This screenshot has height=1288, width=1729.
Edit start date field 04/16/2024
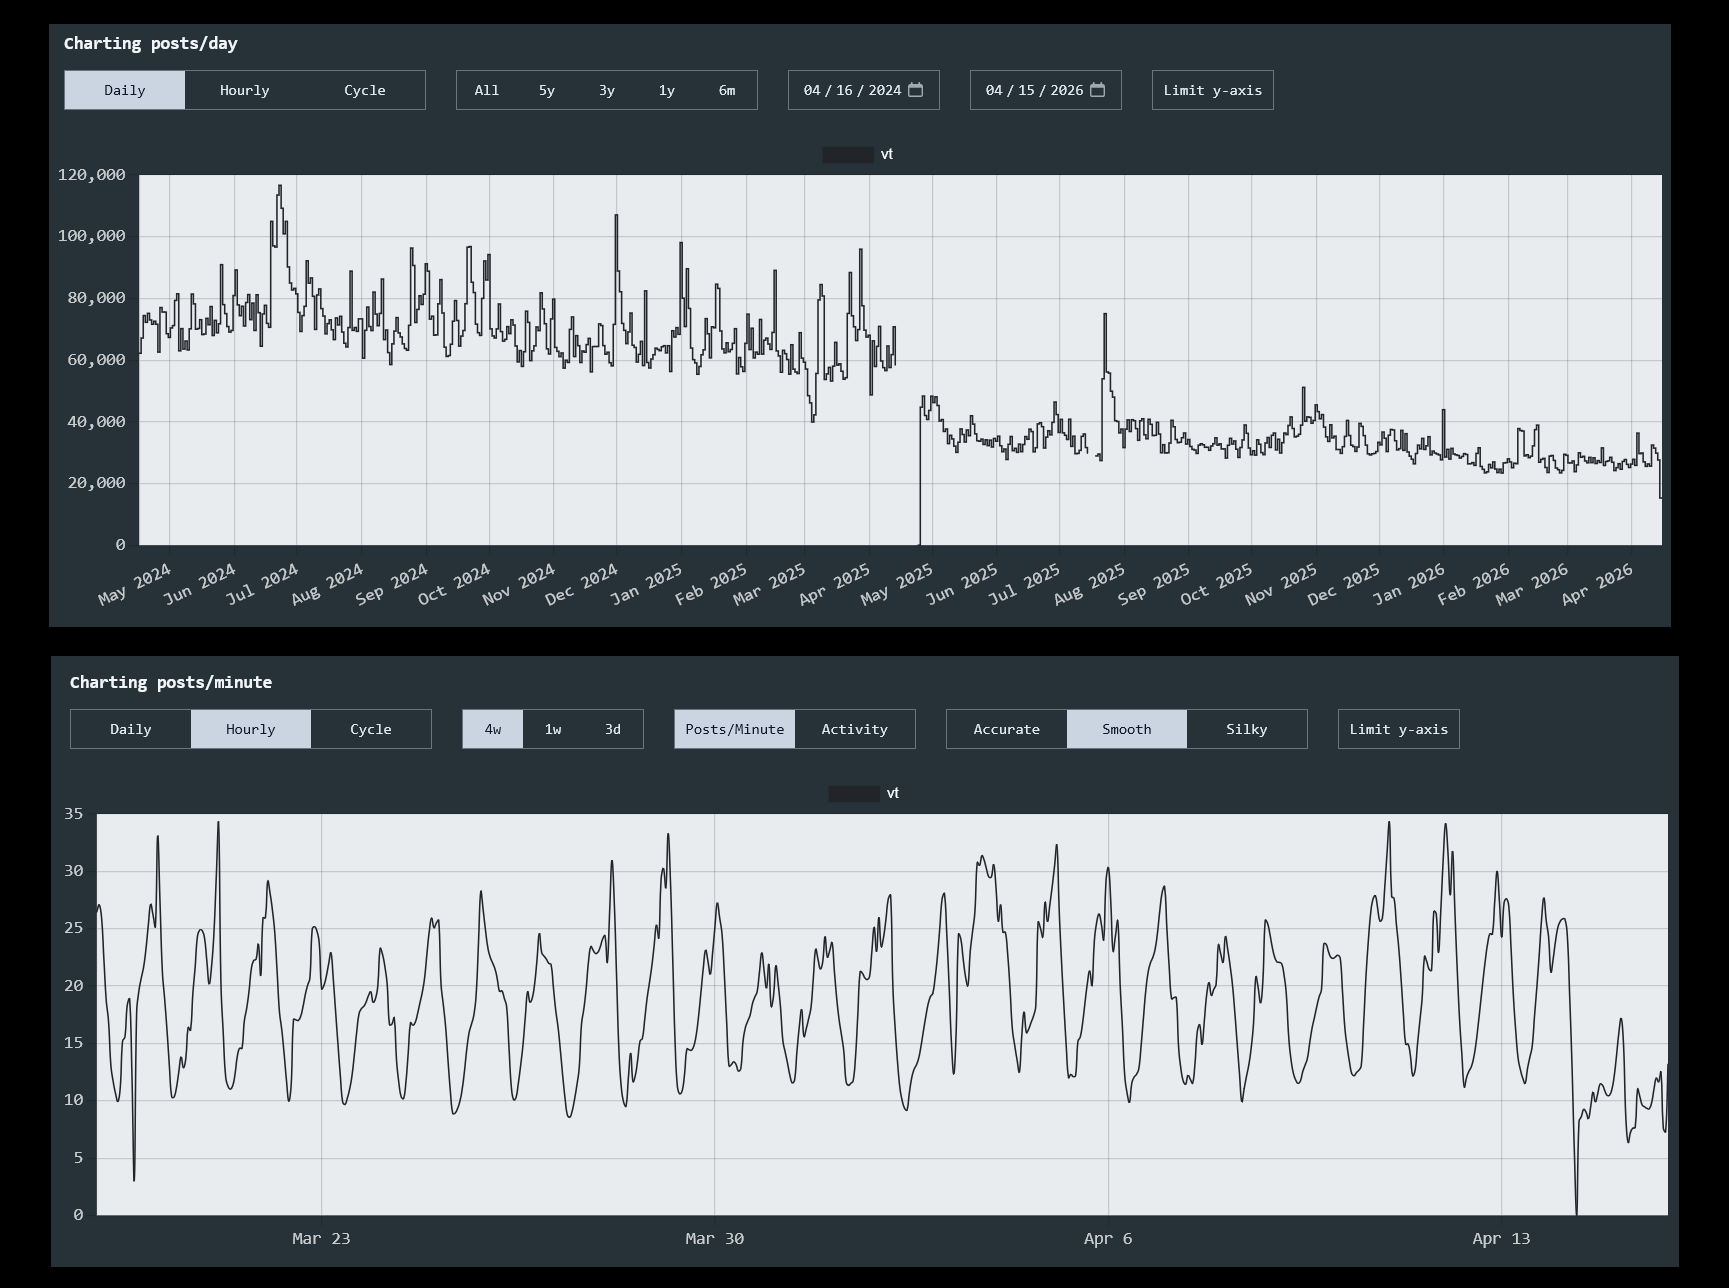[x=864, y=90]
